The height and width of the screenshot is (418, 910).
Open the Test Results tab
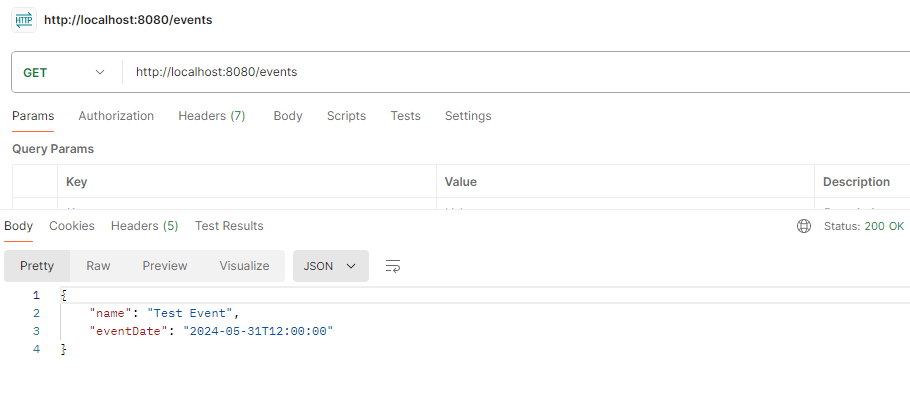pos(229,226)
